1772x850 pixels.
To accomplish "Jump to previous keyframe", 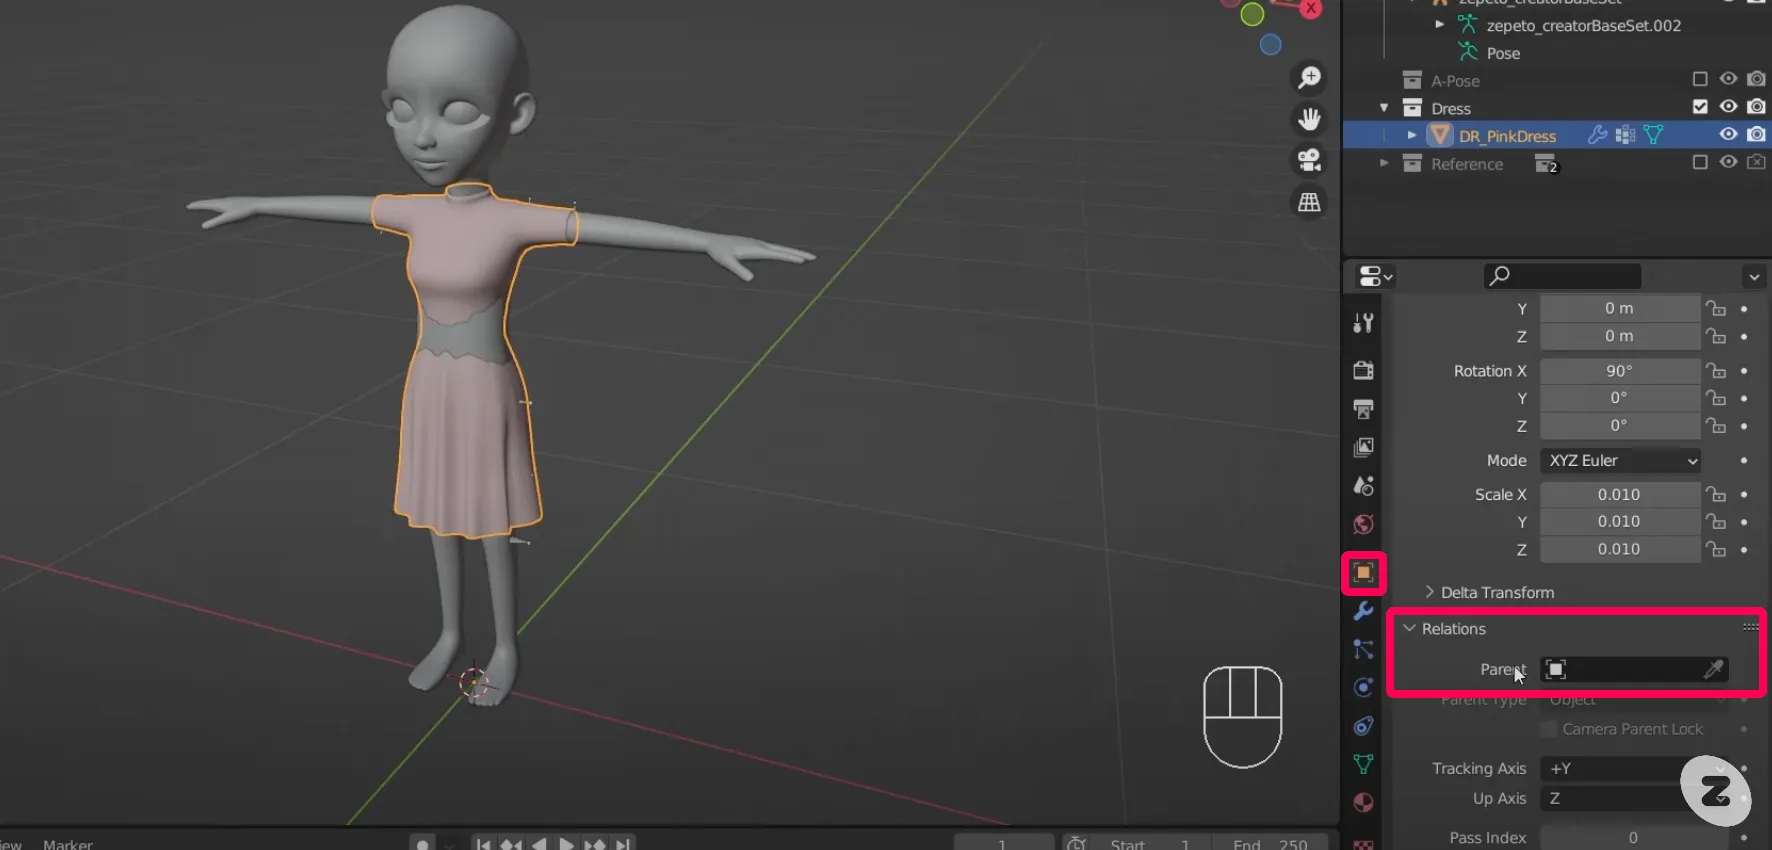I will [511, 844].
